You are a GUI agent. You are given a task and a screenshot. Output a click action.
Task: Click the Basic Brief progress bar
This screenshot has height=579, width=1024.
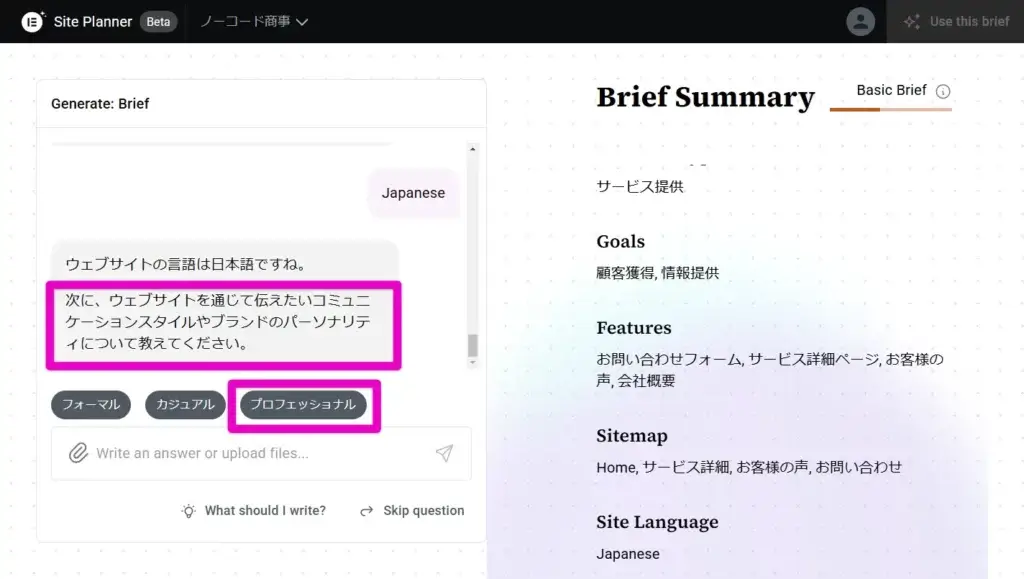click(891, 110)
